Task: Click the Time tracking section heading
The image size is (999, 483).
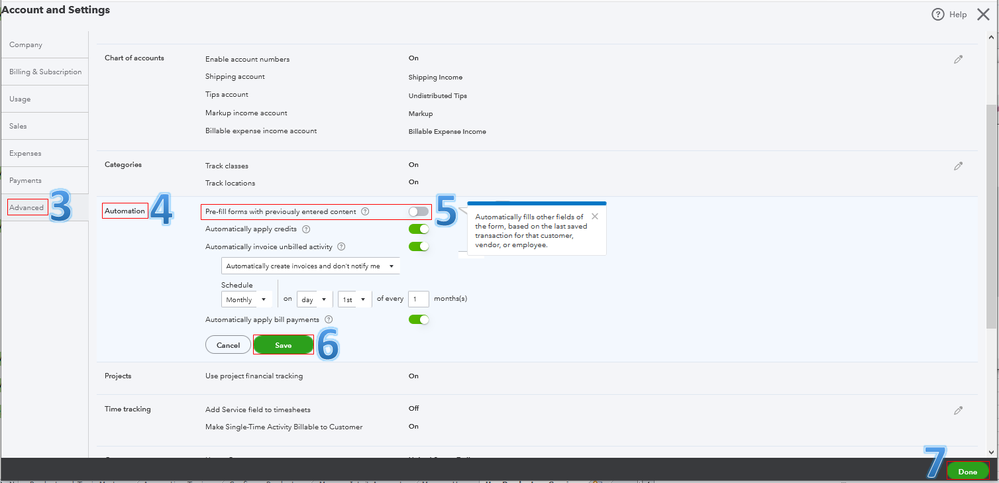Action: pyautogui.click(x=127, y=409)
